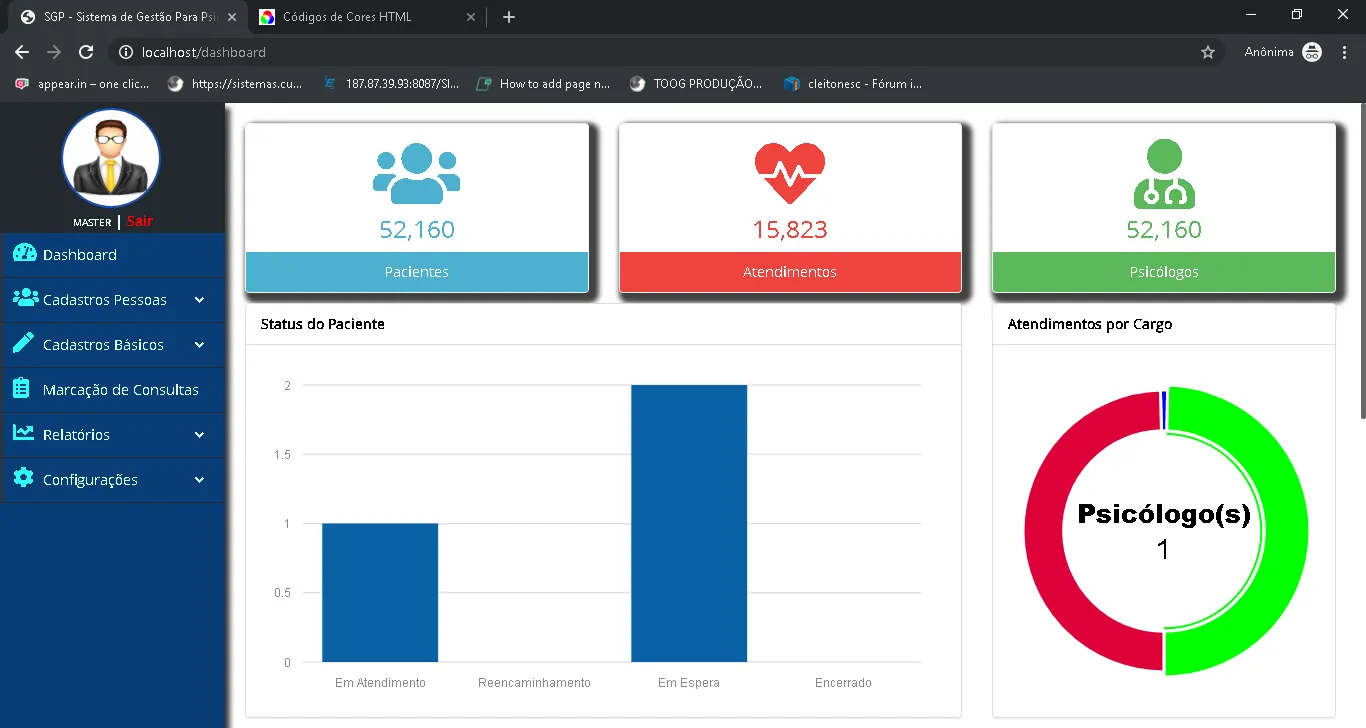Viewport: 1366px width, 728px height.
Task: Click the blue Pacientes card footer
Action: [416, 272]
